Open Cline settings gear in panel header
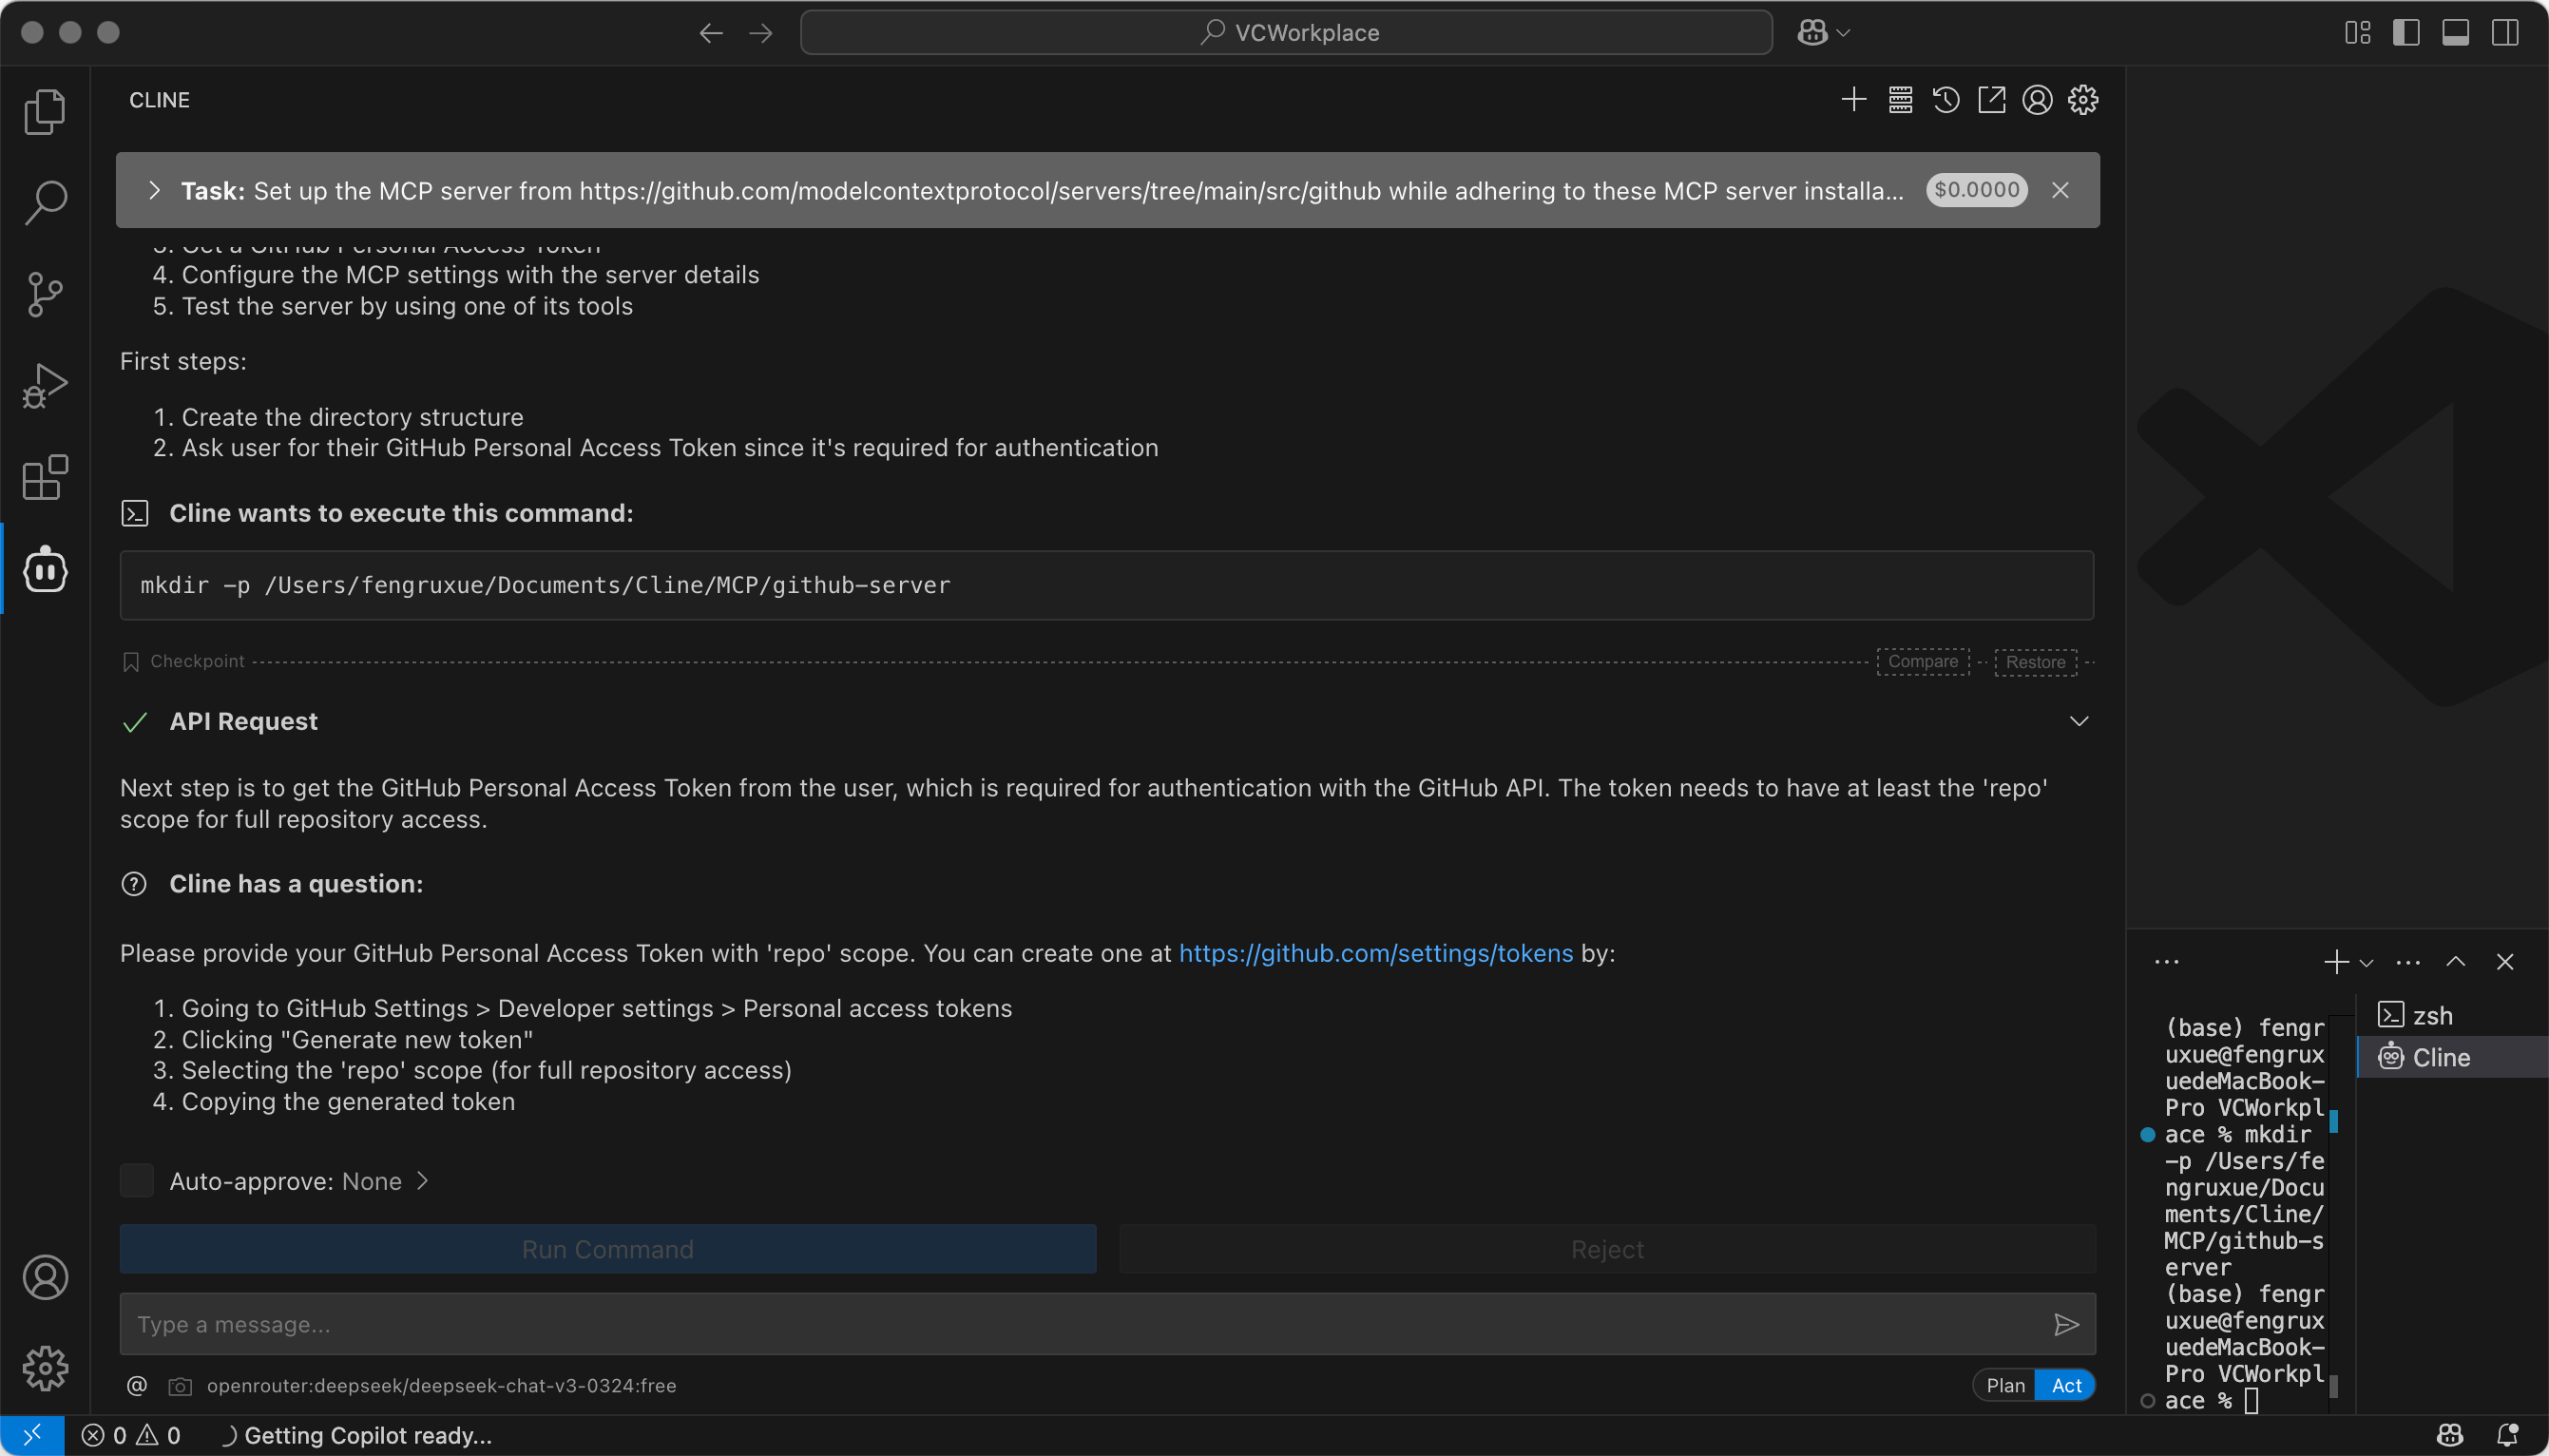Viewport: 2549px width, 1456px height. click(2083, 100)
